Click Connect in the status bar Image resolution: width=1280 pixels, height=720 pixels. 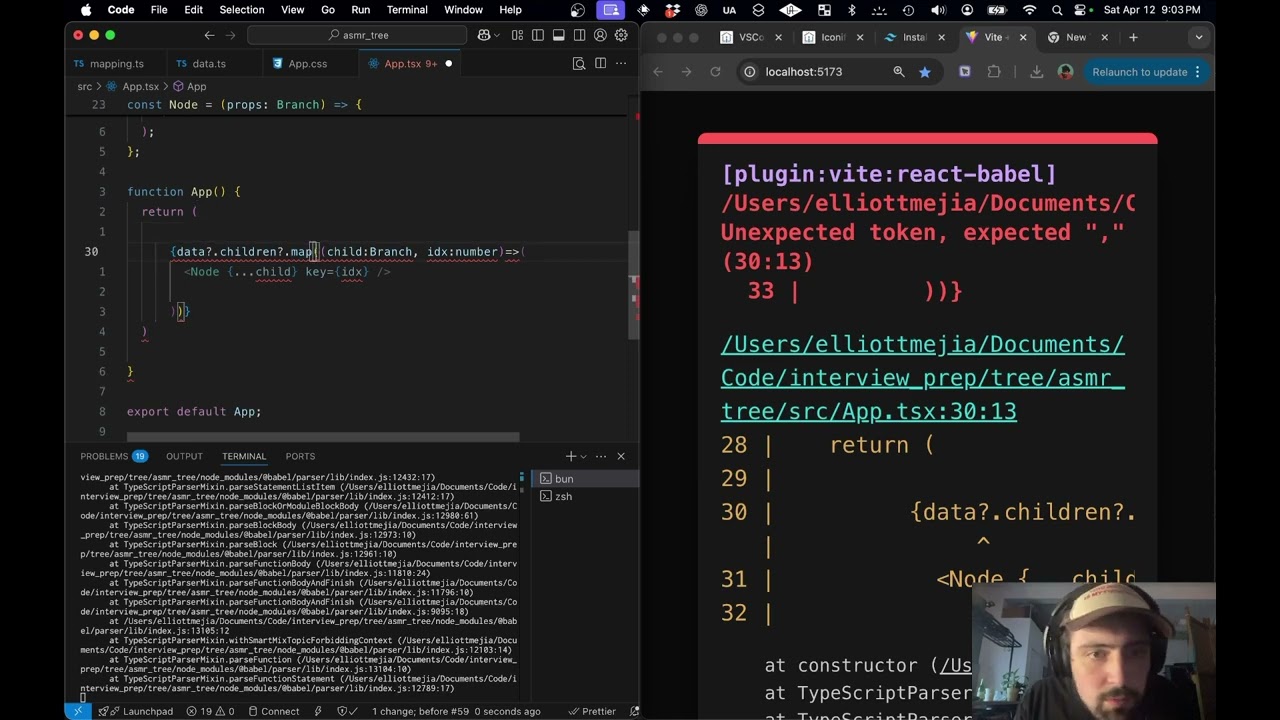click(273, 711)
